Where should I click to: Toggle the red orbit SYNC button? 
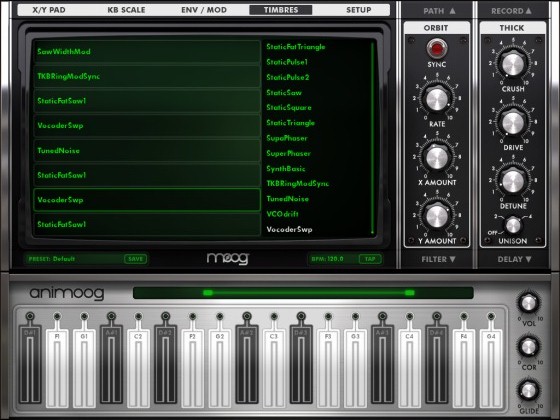[437, 49]
